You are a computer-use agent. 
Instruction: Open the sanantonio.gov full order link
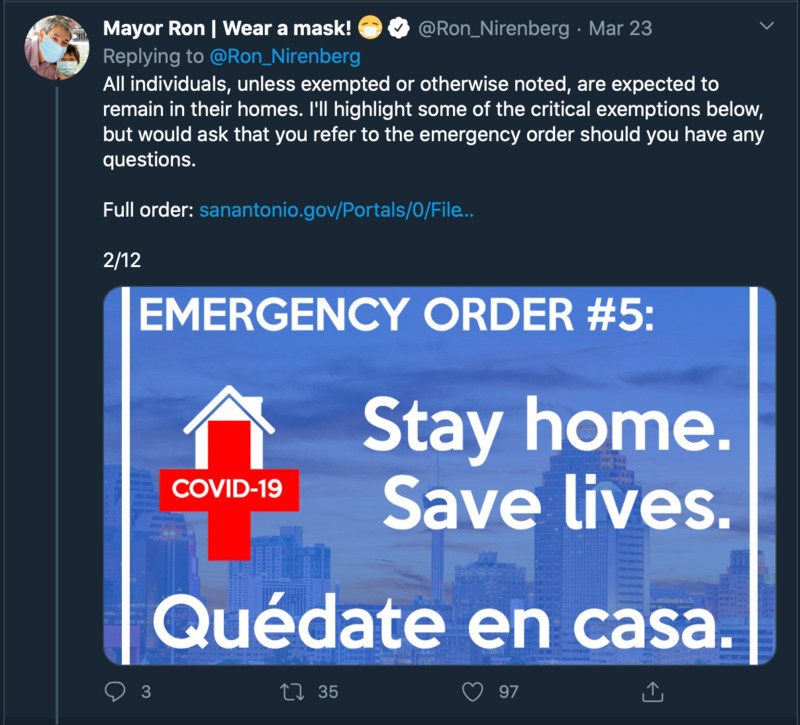click(x=336, y=210)
